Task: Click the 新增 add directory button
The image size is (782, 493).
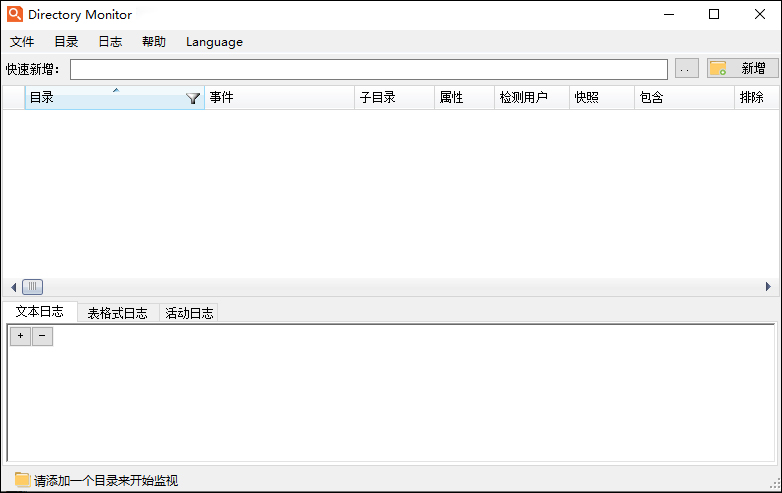Action: click(742, 68)
